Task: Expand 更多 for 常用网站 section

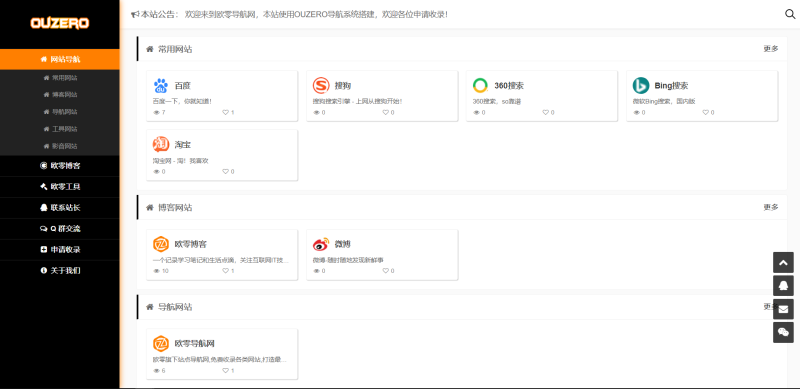Action: click(x=771, y=49)
